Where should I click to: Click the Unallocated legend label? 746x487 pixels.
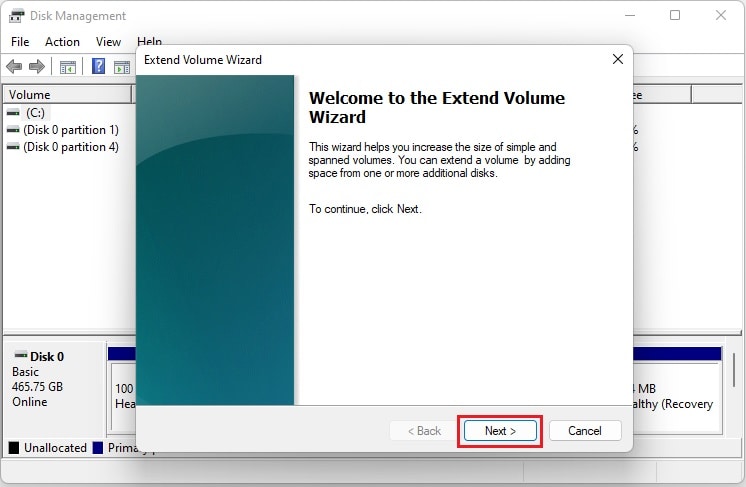point(55,448)
